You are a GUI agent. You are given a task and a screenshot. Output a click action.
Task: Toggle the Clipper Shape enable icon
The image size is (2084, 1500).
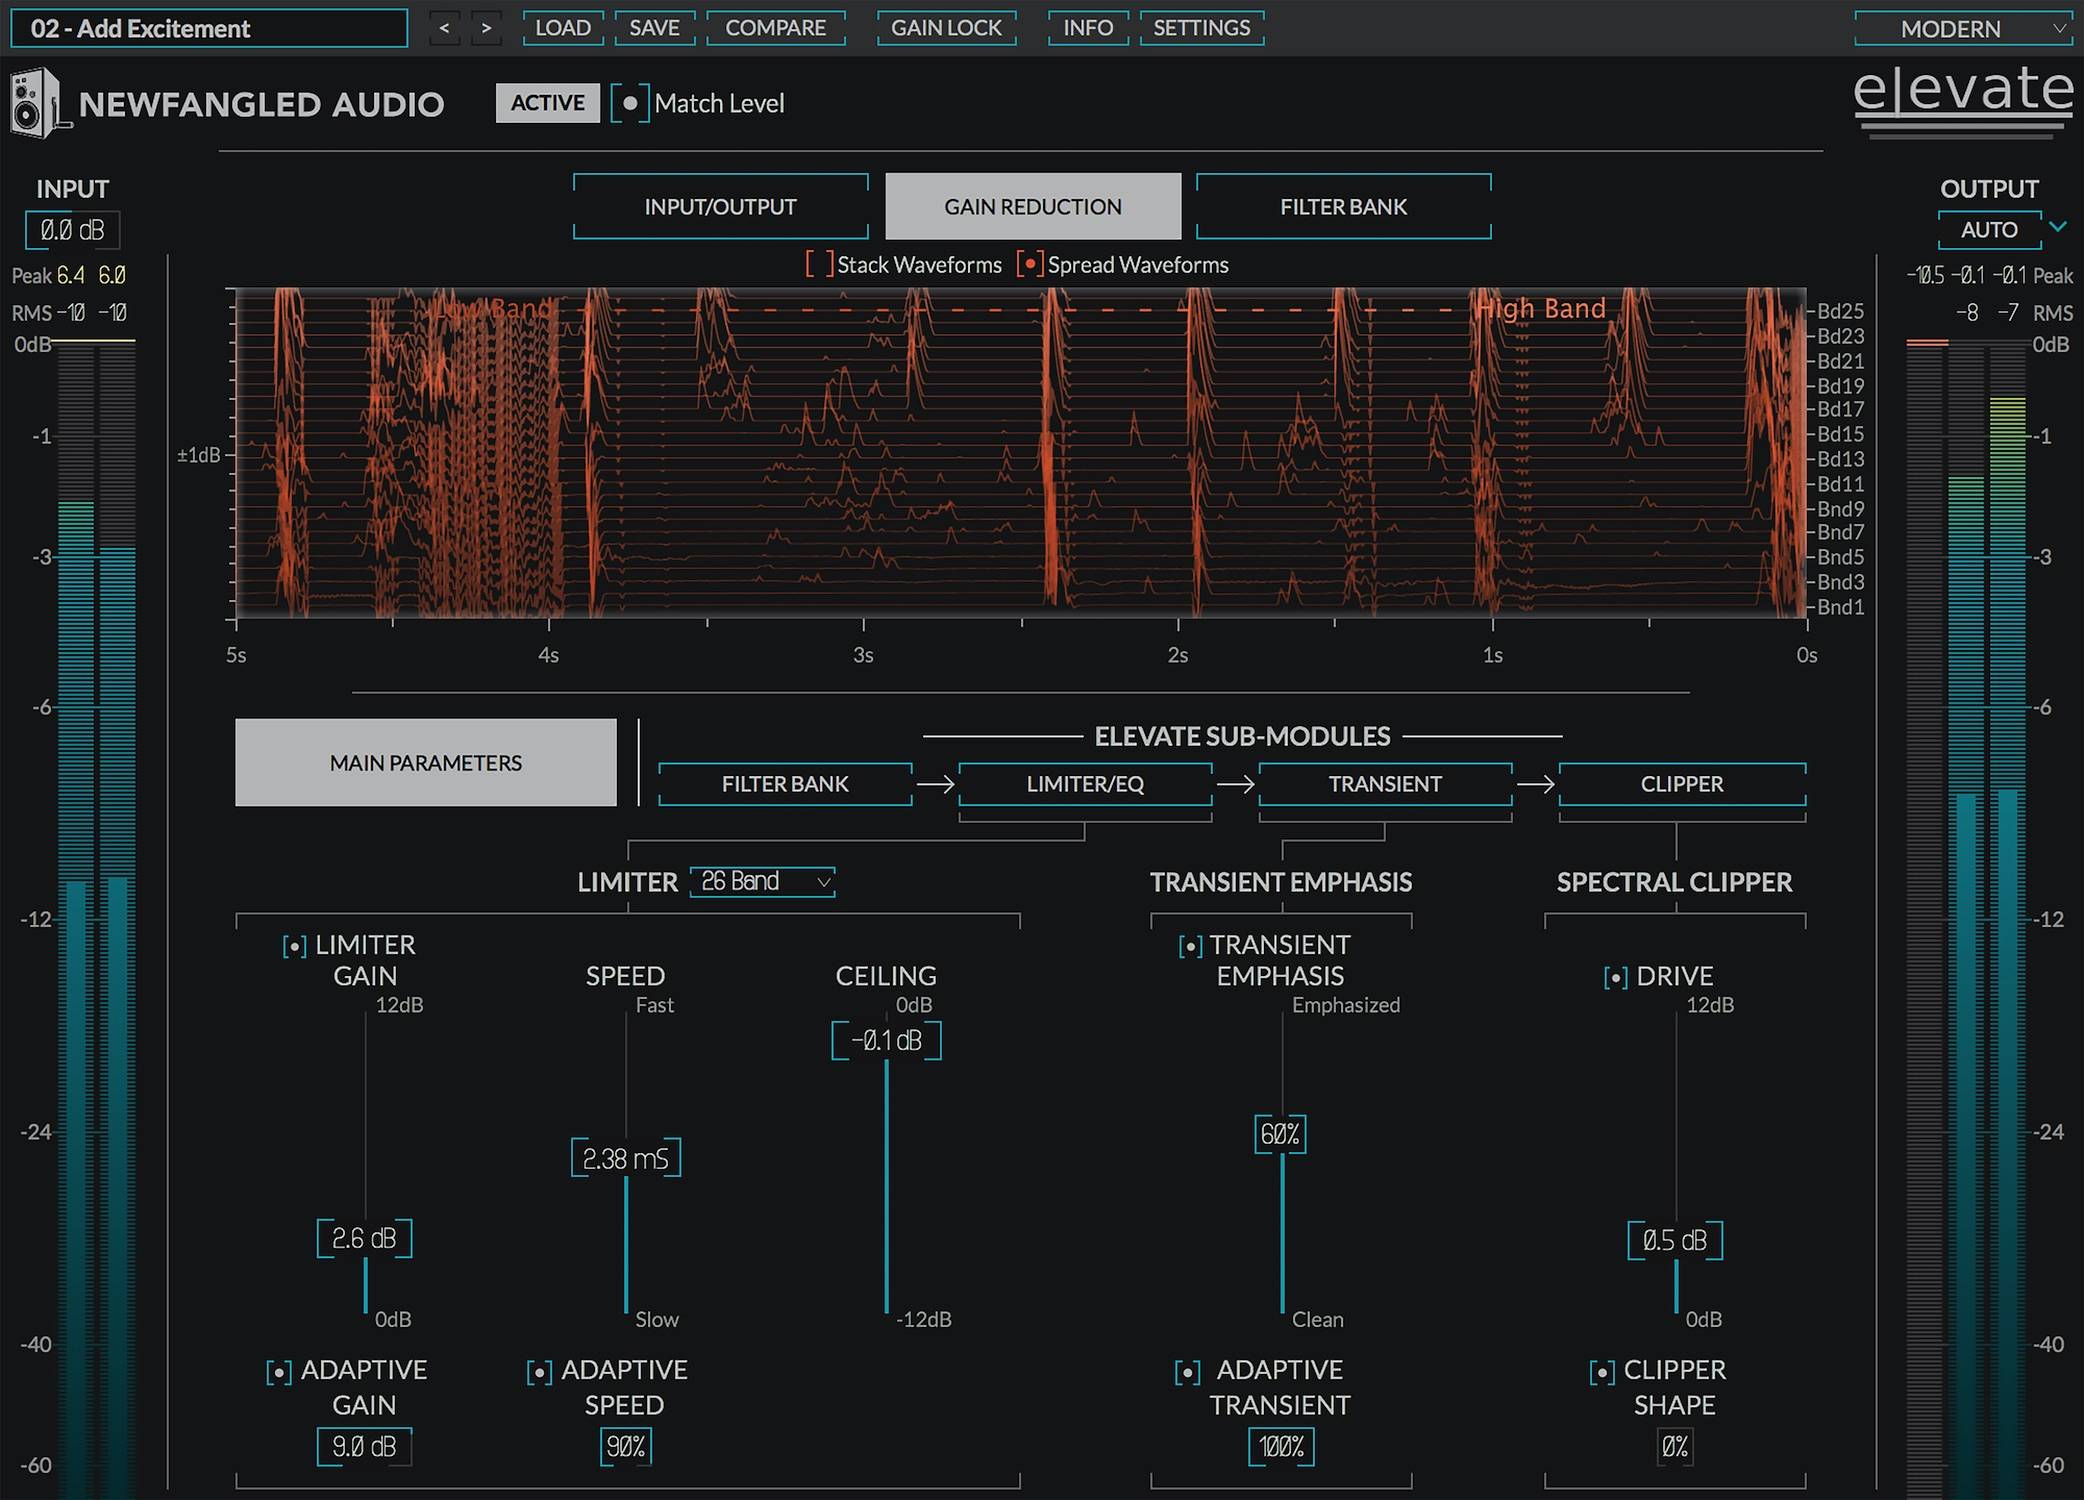click(1601, 1372)
